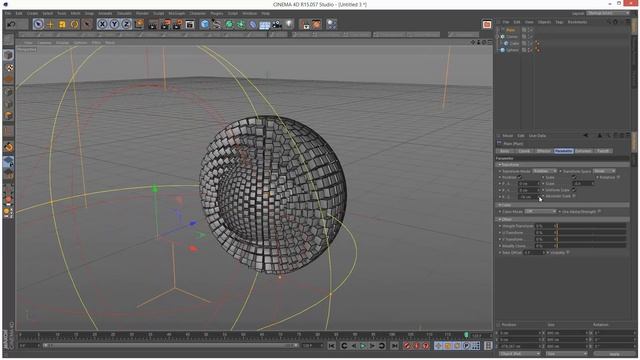Open the Size dropdown in Coordinates

[x=567, y=354]
